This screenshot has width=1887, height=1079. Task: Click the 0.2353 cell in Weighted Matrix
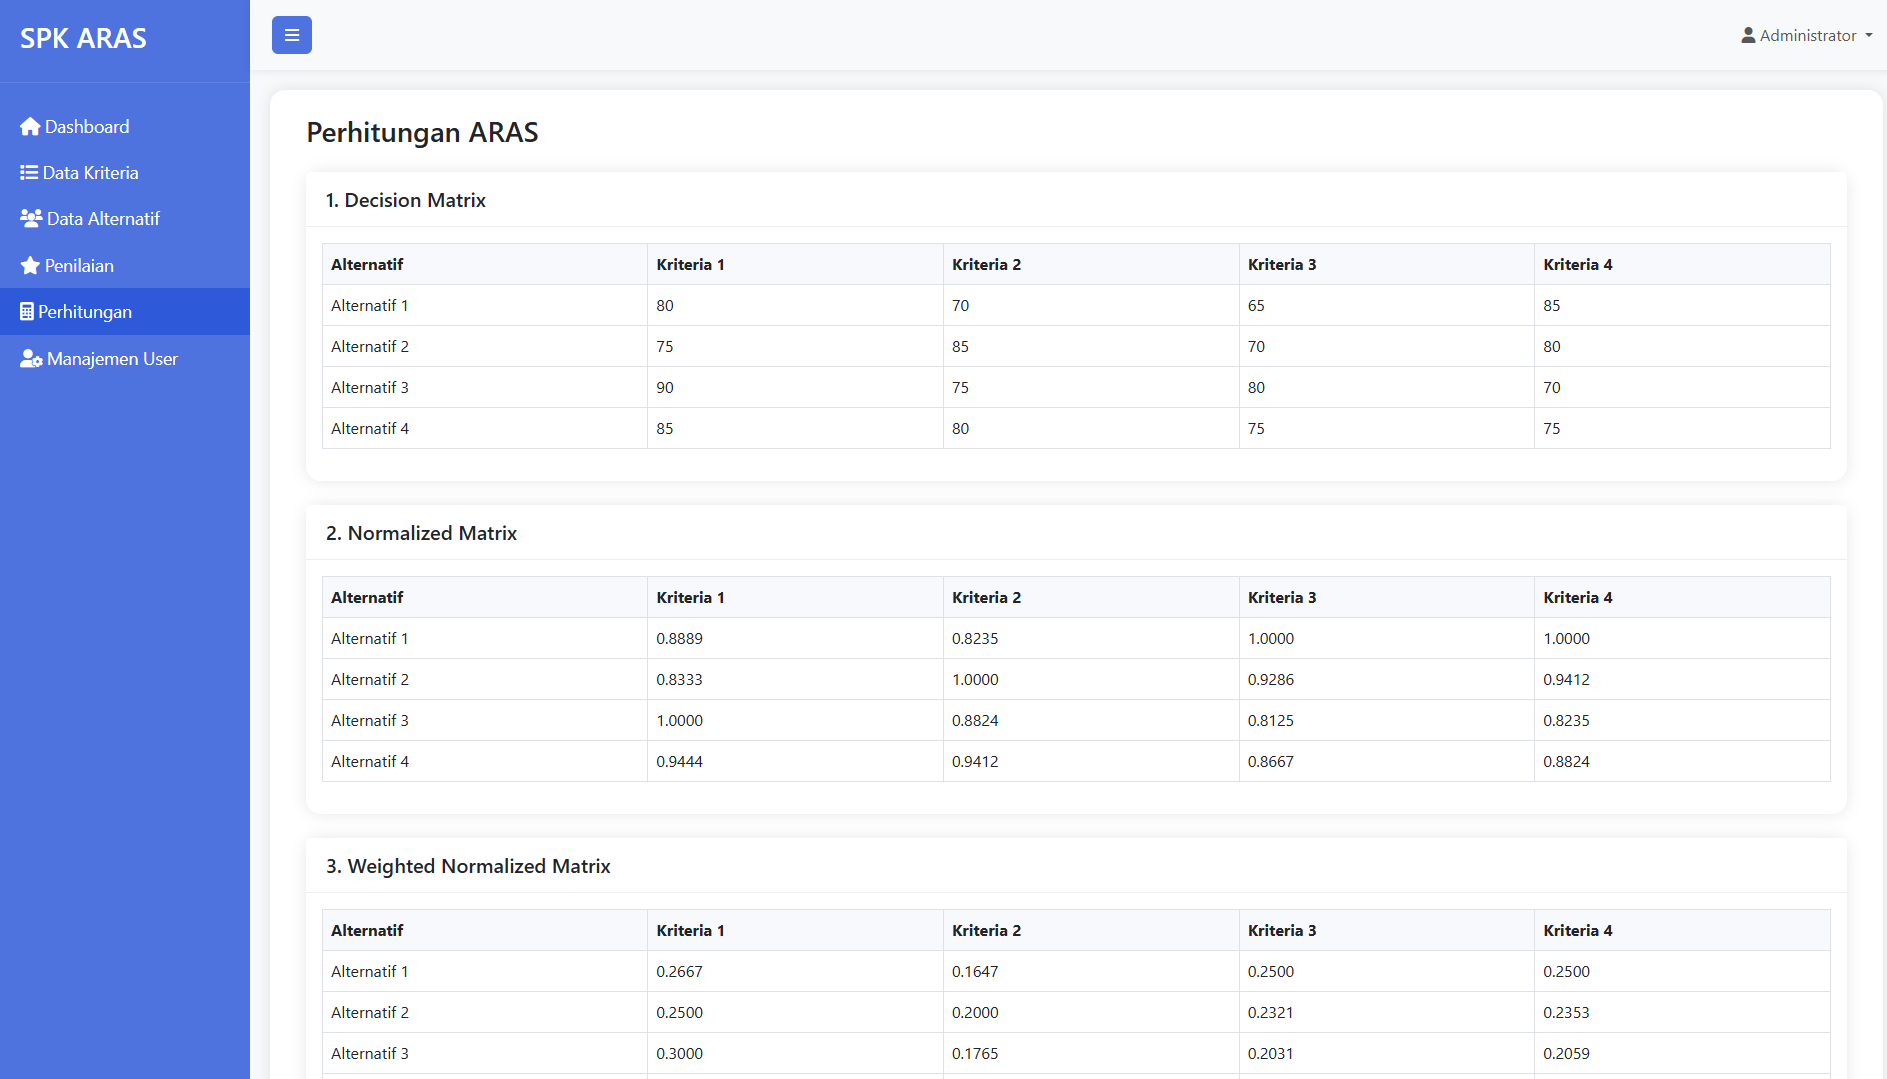(1682, 1013)
